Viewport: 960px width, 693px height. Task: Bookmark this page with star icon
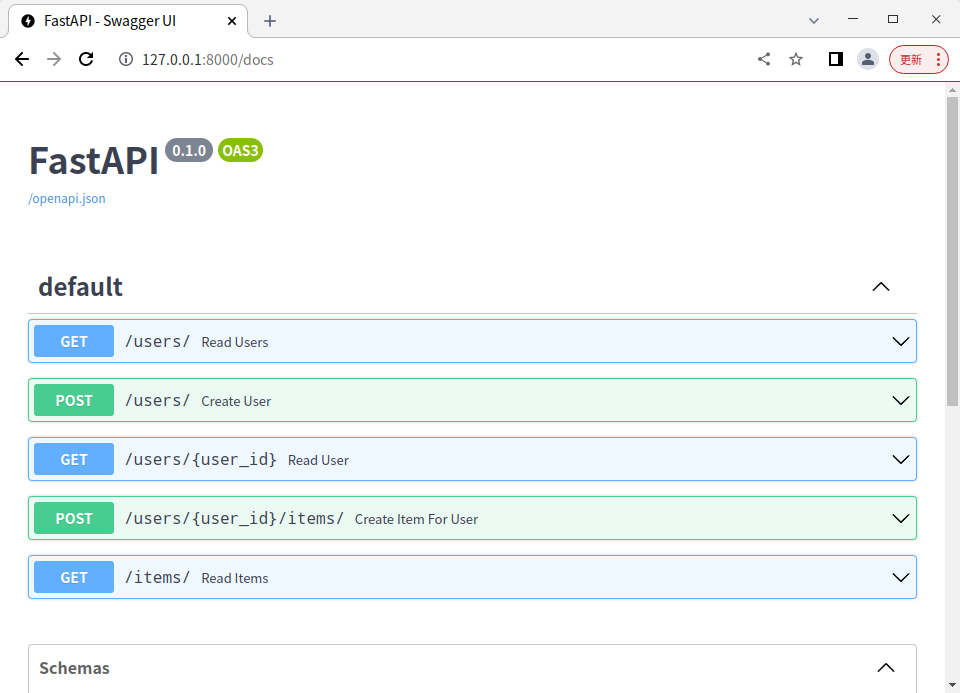pyautogui.click(x=796, y=59)
